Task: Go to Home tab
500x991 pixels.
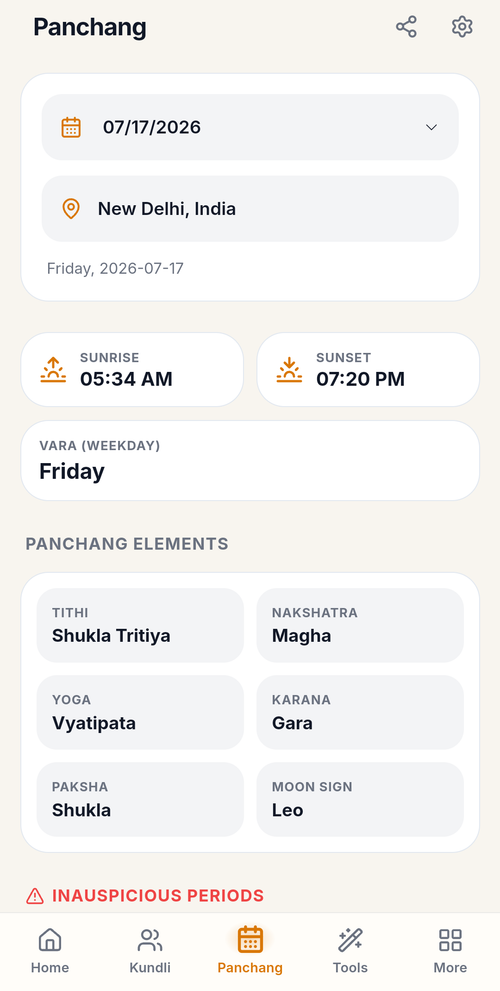Action: click(50, 951)
